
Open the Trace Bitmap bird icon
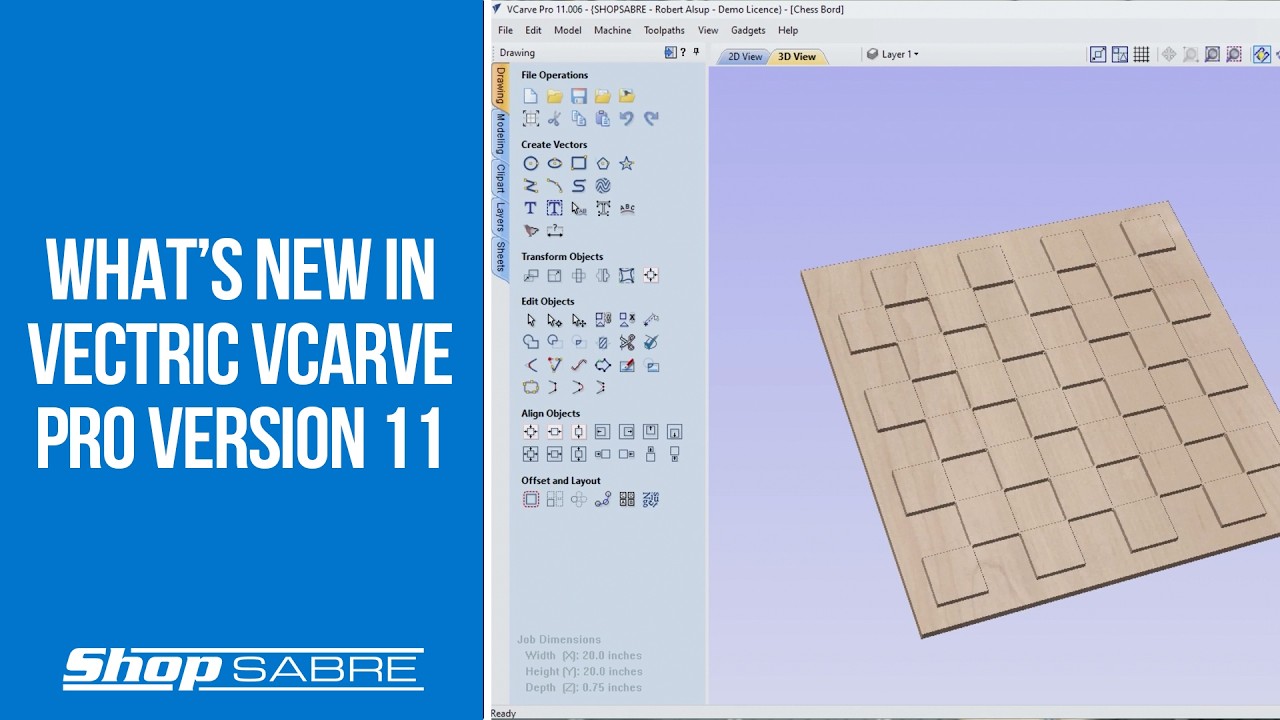pyautogui.click(x=530, y=230)
